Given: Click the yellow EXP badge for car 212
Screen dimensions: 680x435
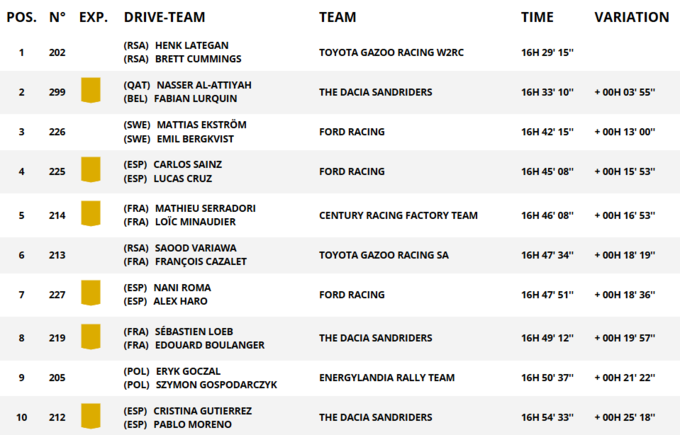Looking at the screenshot, I should (91, 417).
